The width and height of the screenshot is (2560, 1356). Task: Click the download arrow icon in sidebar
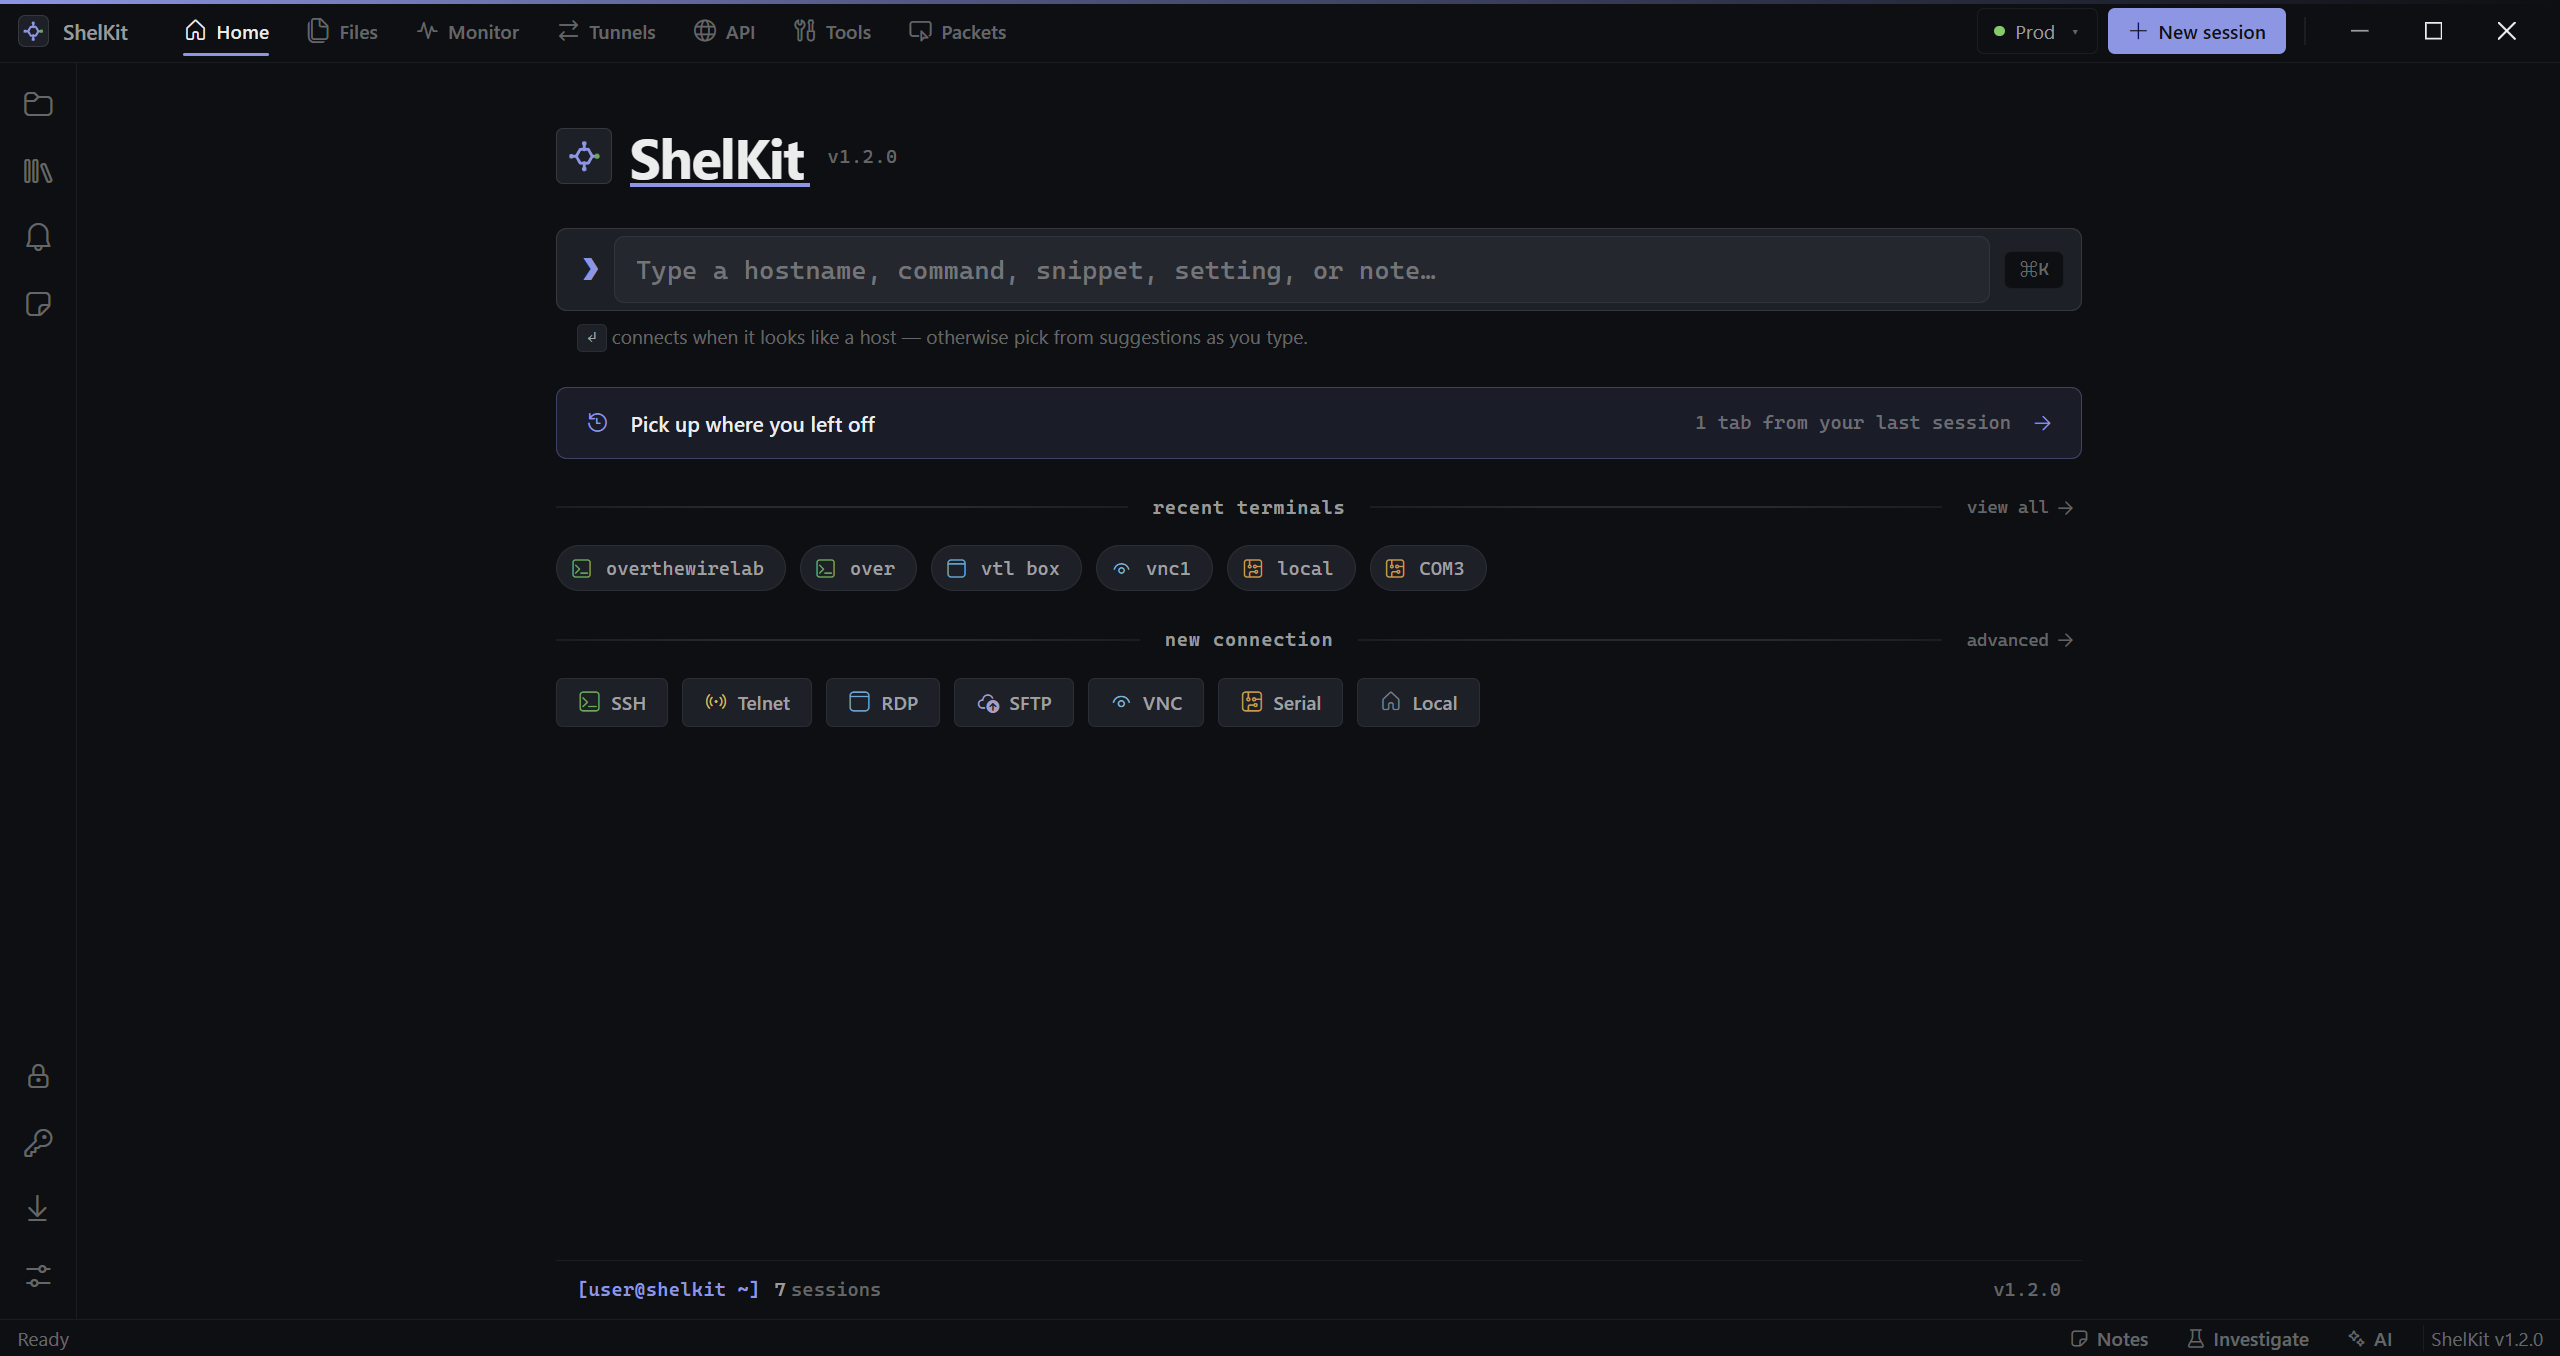(x=38, y=1209)
